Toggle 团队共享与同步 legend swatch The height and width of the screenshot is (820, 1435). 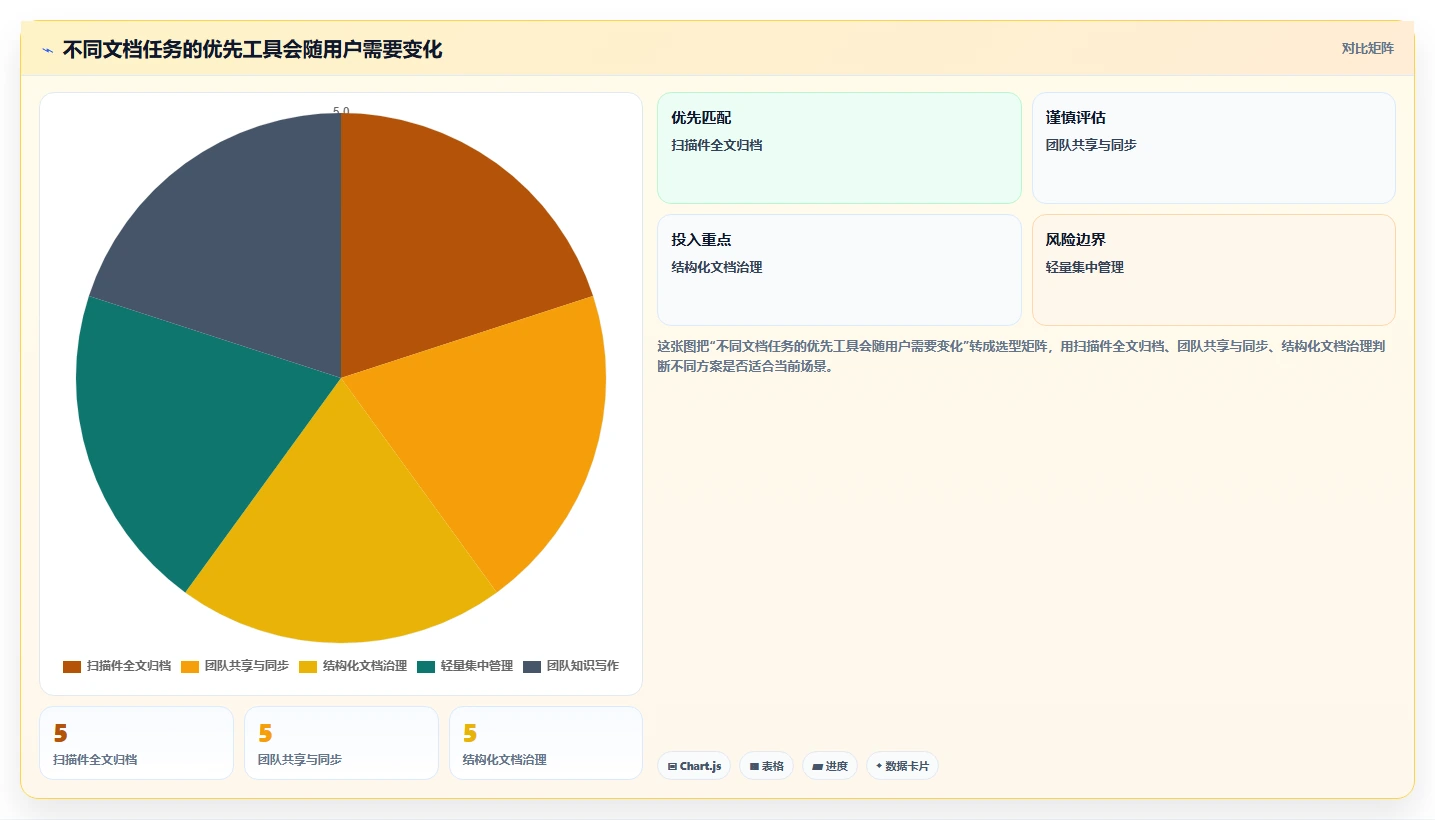[x=189, y=666]
